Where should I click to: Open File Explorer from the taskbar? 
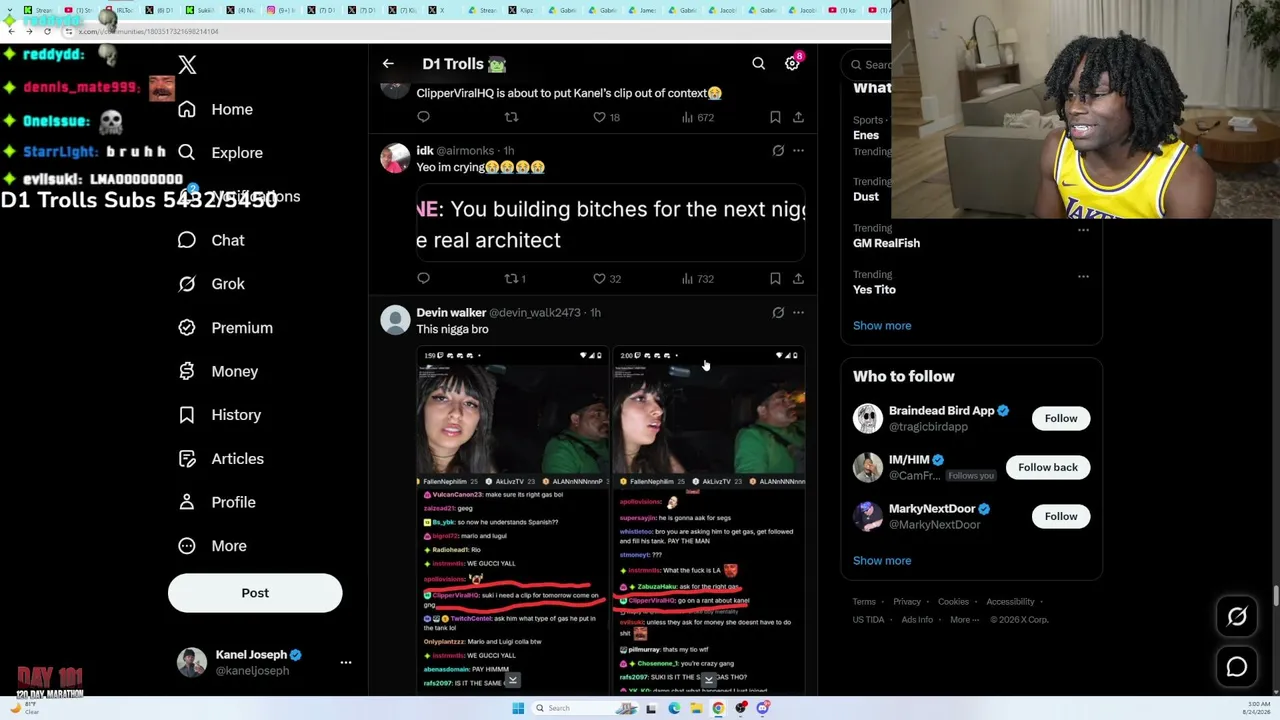click(696, 708)
